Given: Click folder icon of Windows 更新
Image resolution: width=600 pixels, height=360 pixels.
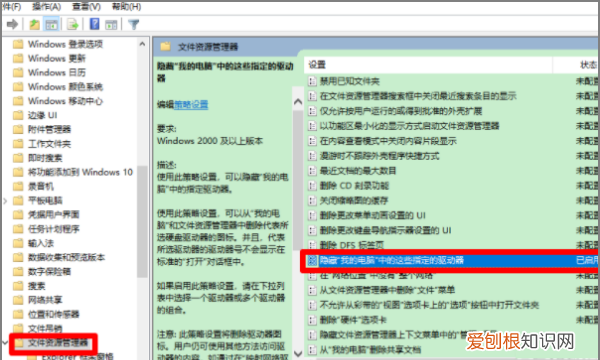Looking at the screenshot, I should (x=18, y=59).
